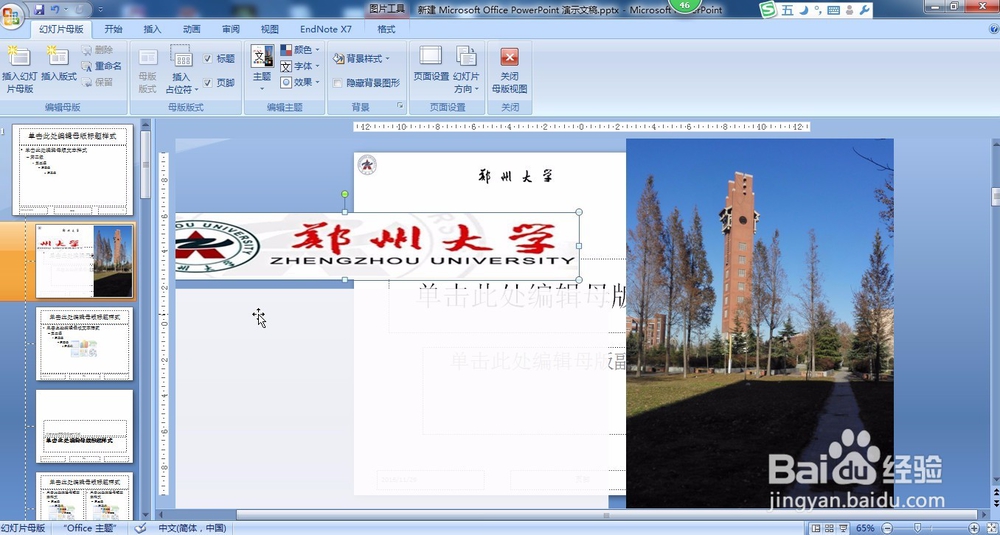
Task: Select the third title-and-content layout thumbnail
Action: tap(85, 344)
